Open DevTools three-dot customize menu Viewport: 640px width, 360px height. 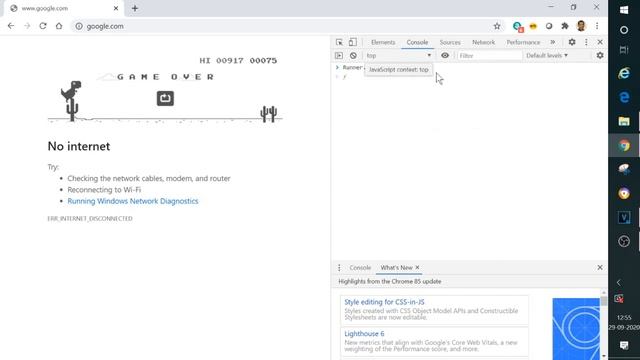[x=586, y=42]
